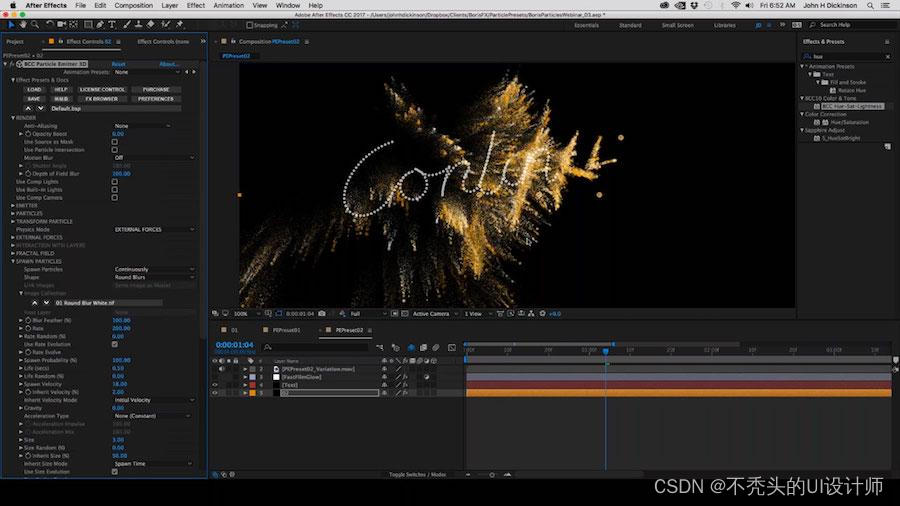Viewport: 900px width, 506px height.
Task: Enable Use Comp Lights checkbox
Action: click(115, 181)
